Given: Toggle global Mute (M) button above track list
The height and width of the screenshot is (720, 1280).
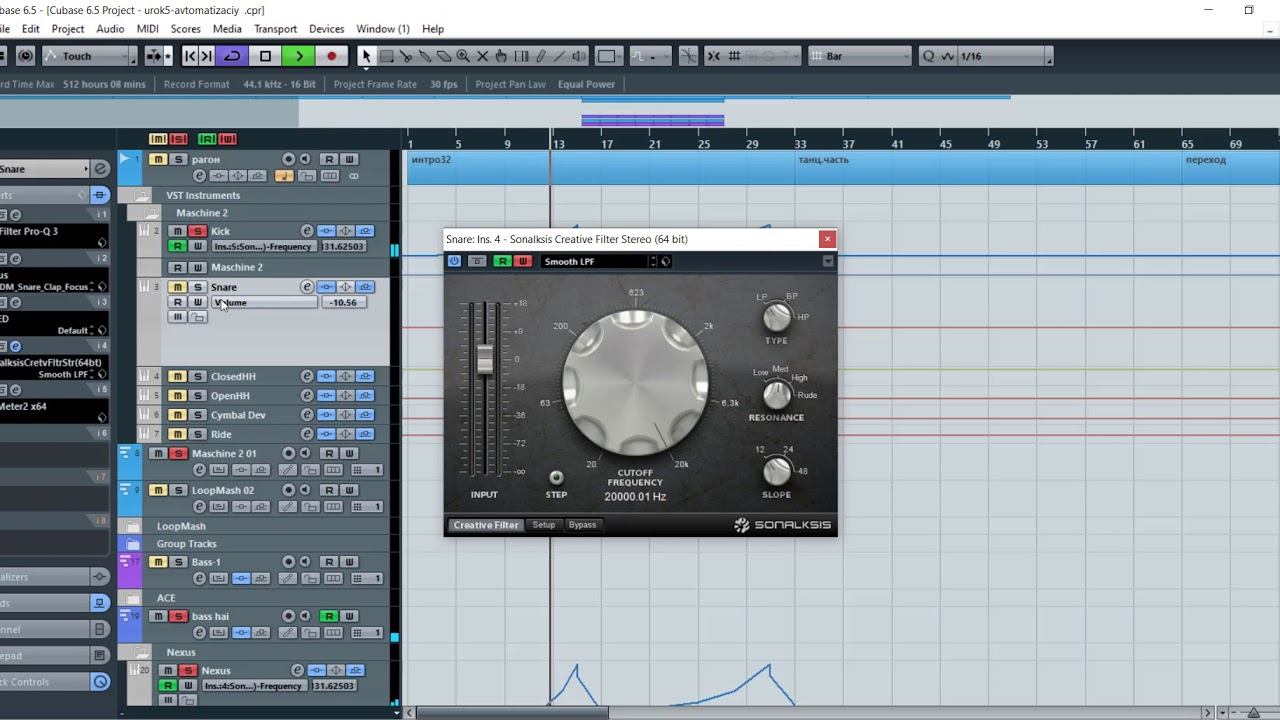Looking at the screenshot, I should tap(158, 139).
